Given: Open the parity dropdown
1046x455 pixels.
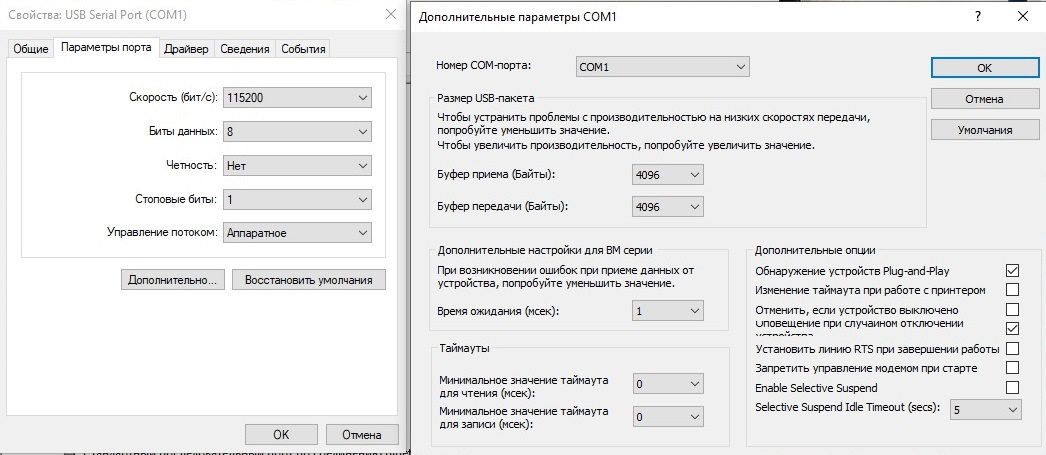Looking at the screenshot, I should (297, 166).
